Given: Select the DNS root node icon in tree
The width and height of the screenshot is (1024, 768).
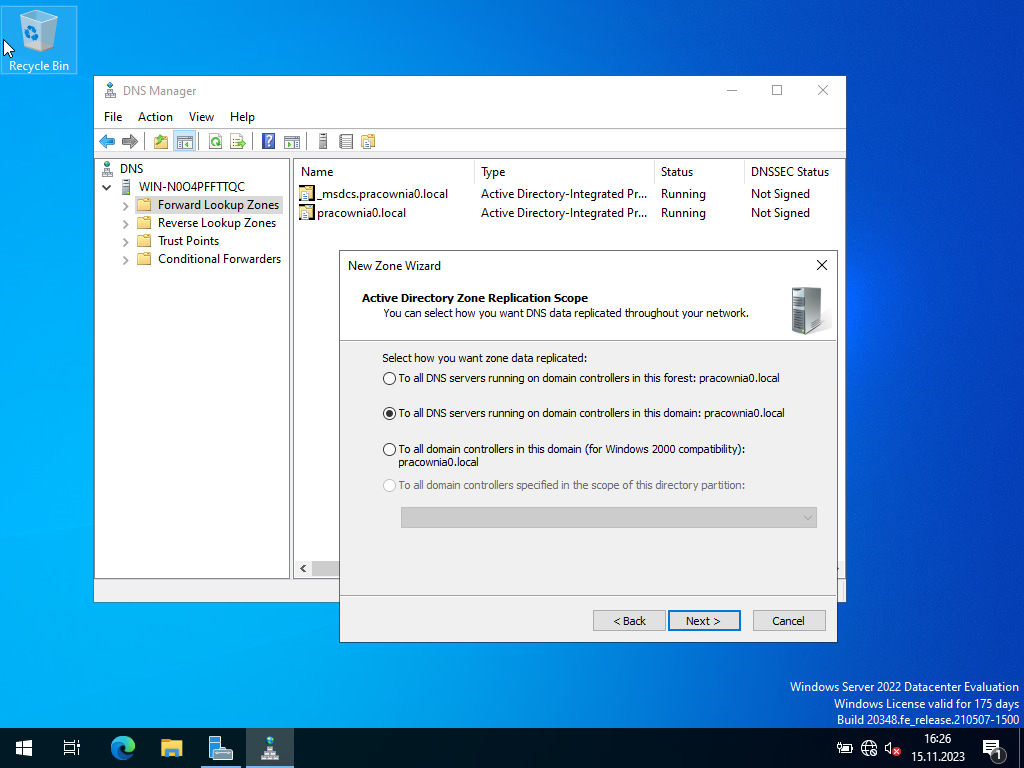Looking at the screenshot, I should (108, 169).
